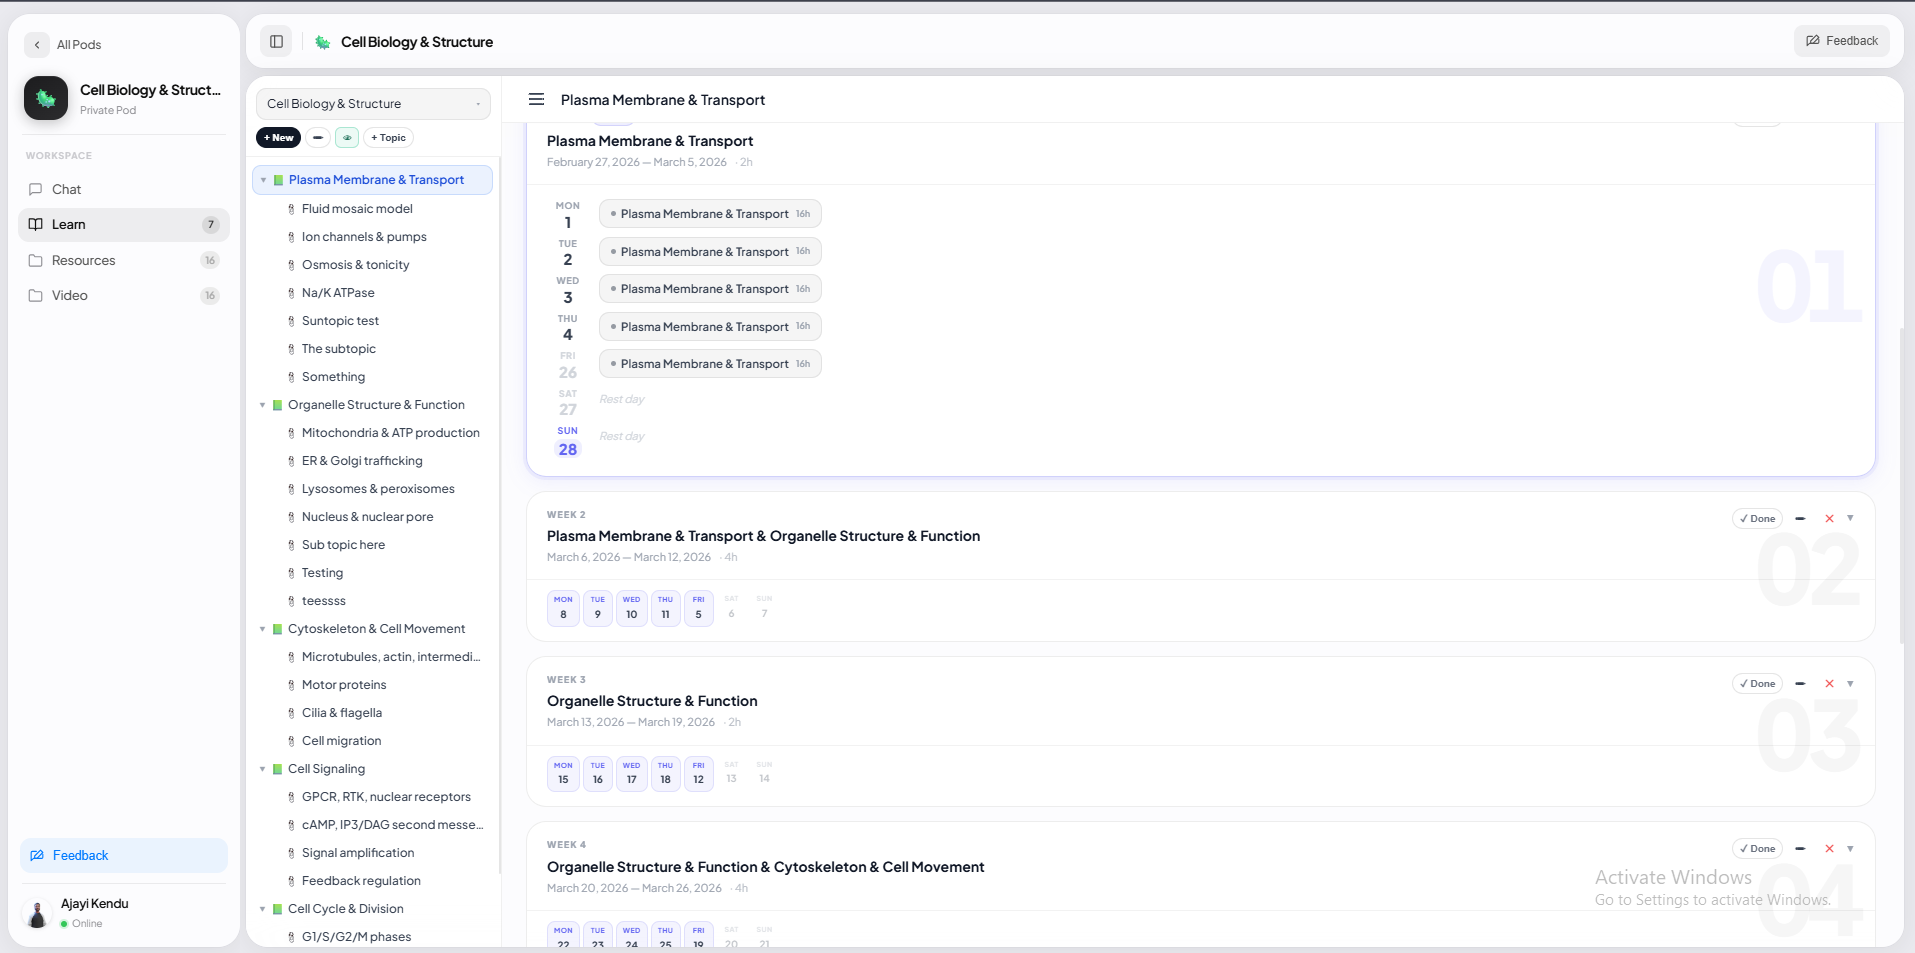Toggle the green eye visibility button

click(x=347, y=138)
